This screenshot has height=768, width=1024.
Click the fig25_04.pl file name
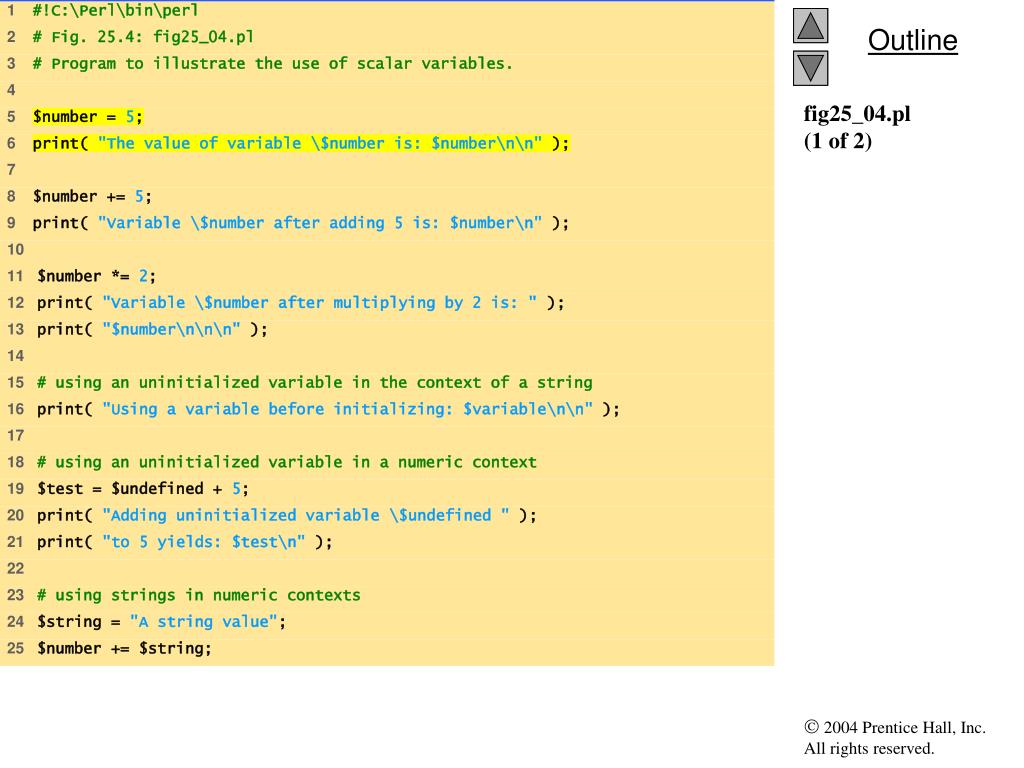857,114
